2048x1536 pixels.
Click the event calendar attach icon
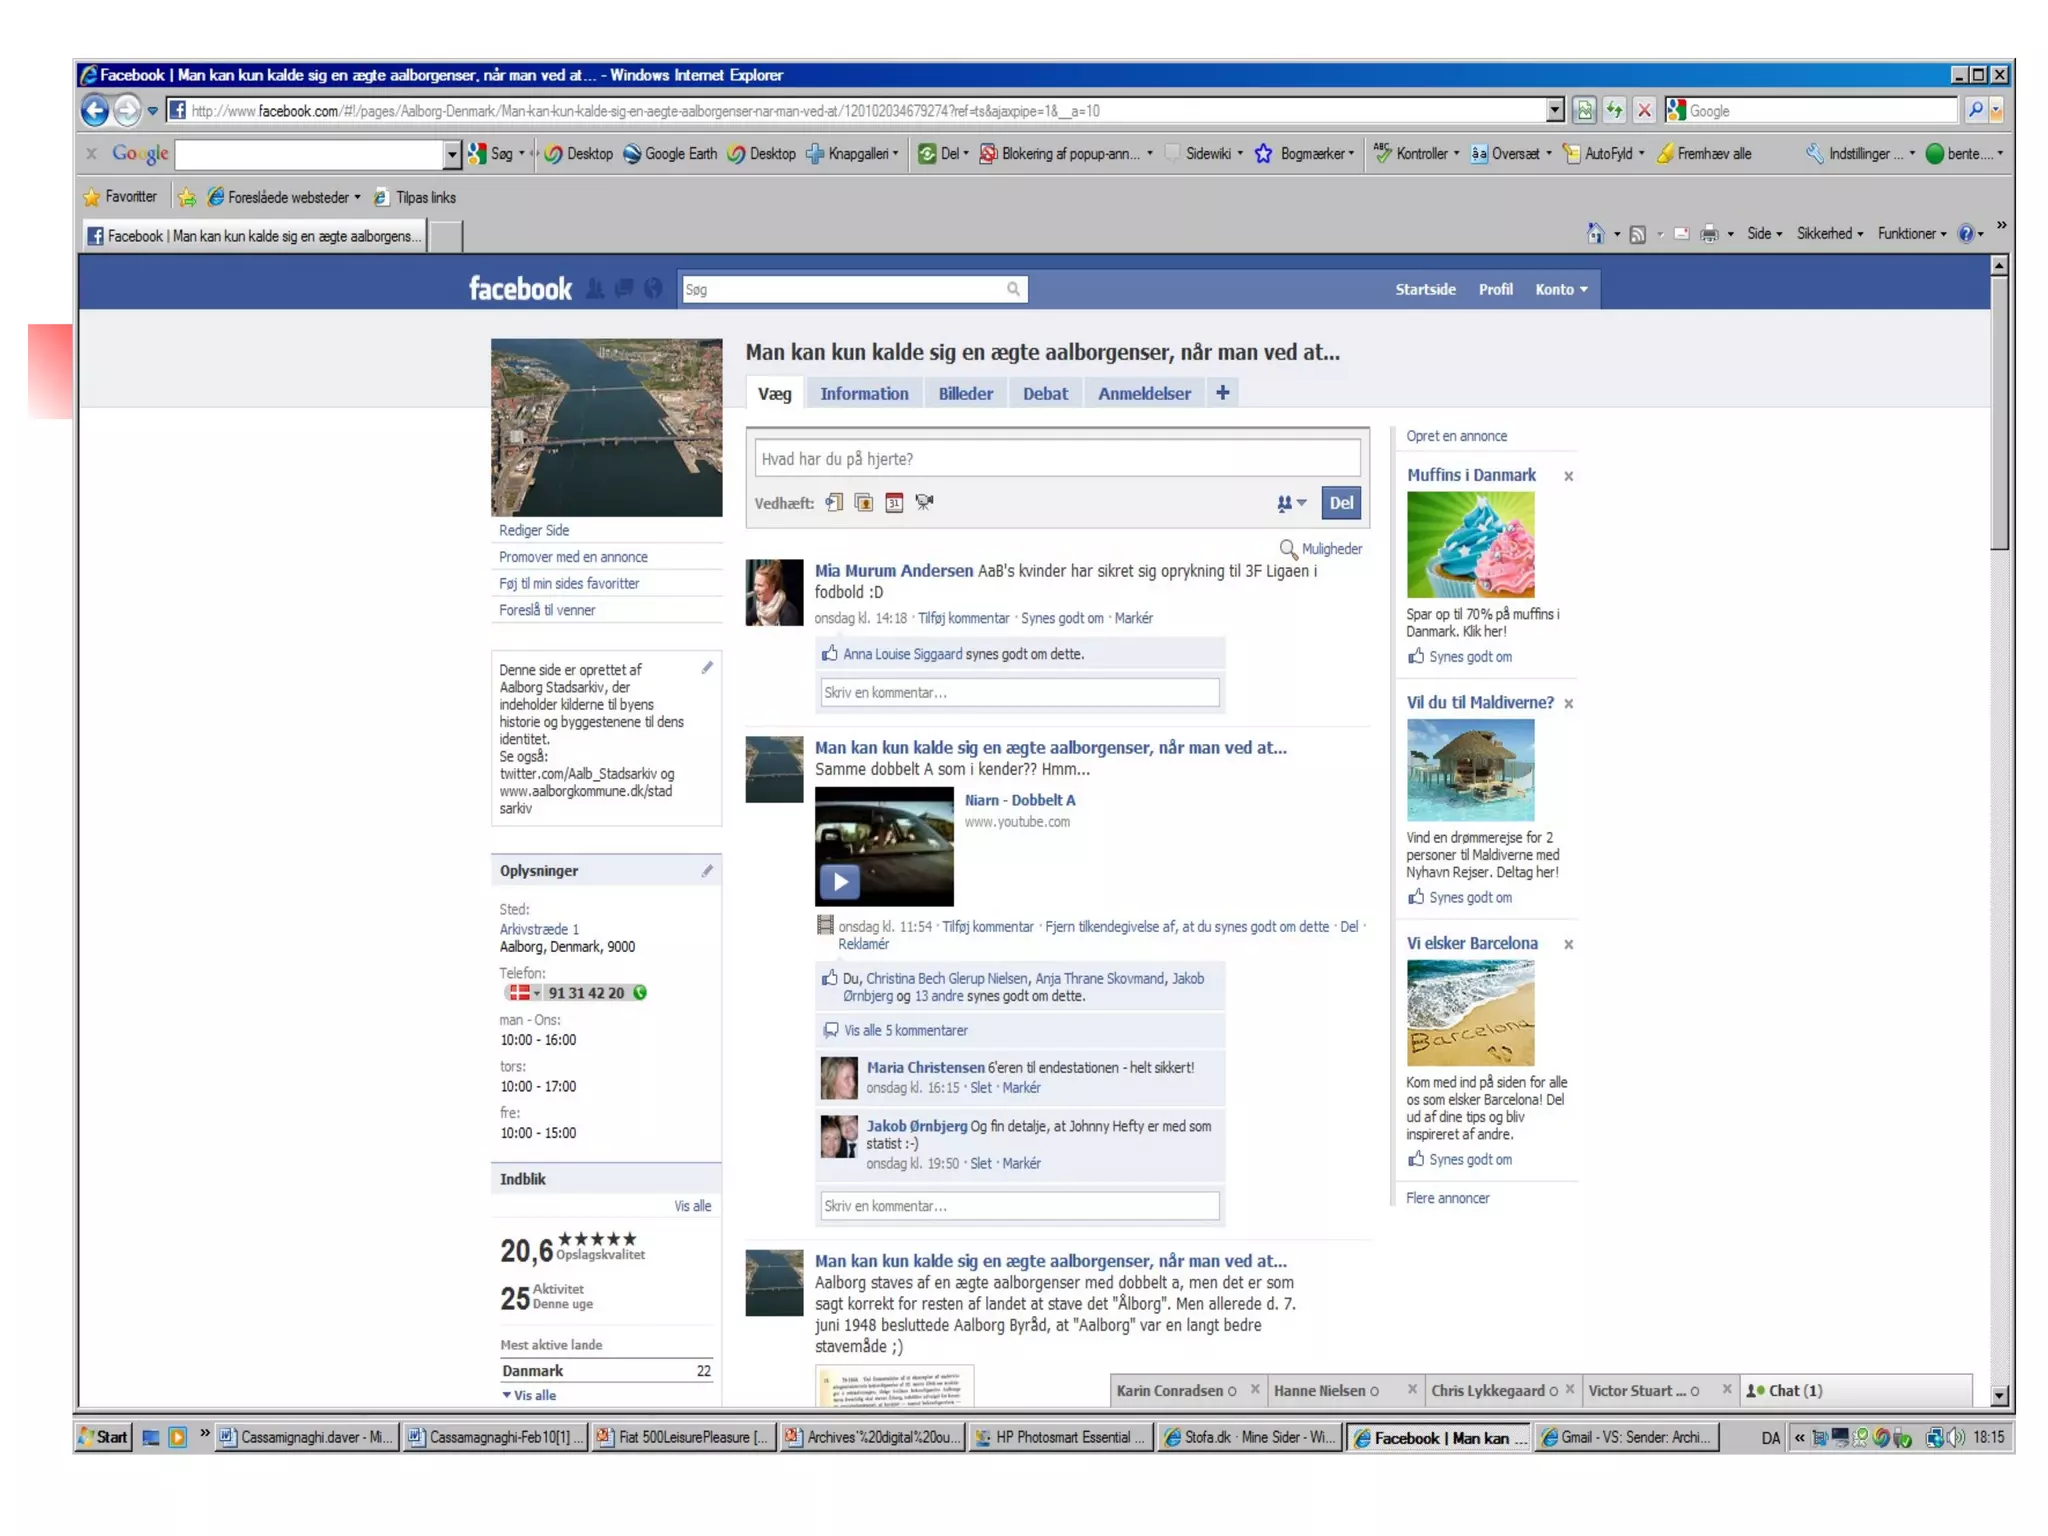[894, 503]
